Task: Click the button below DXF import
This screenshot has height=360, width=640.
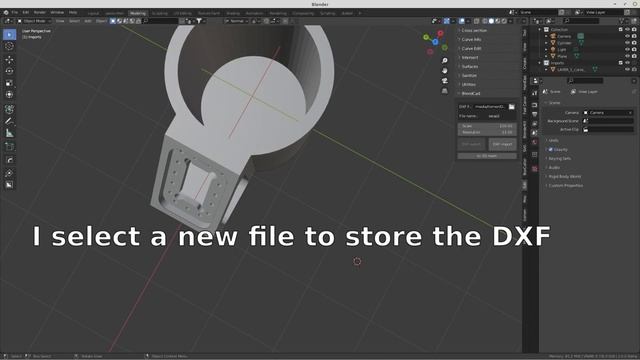Action: 487,156
